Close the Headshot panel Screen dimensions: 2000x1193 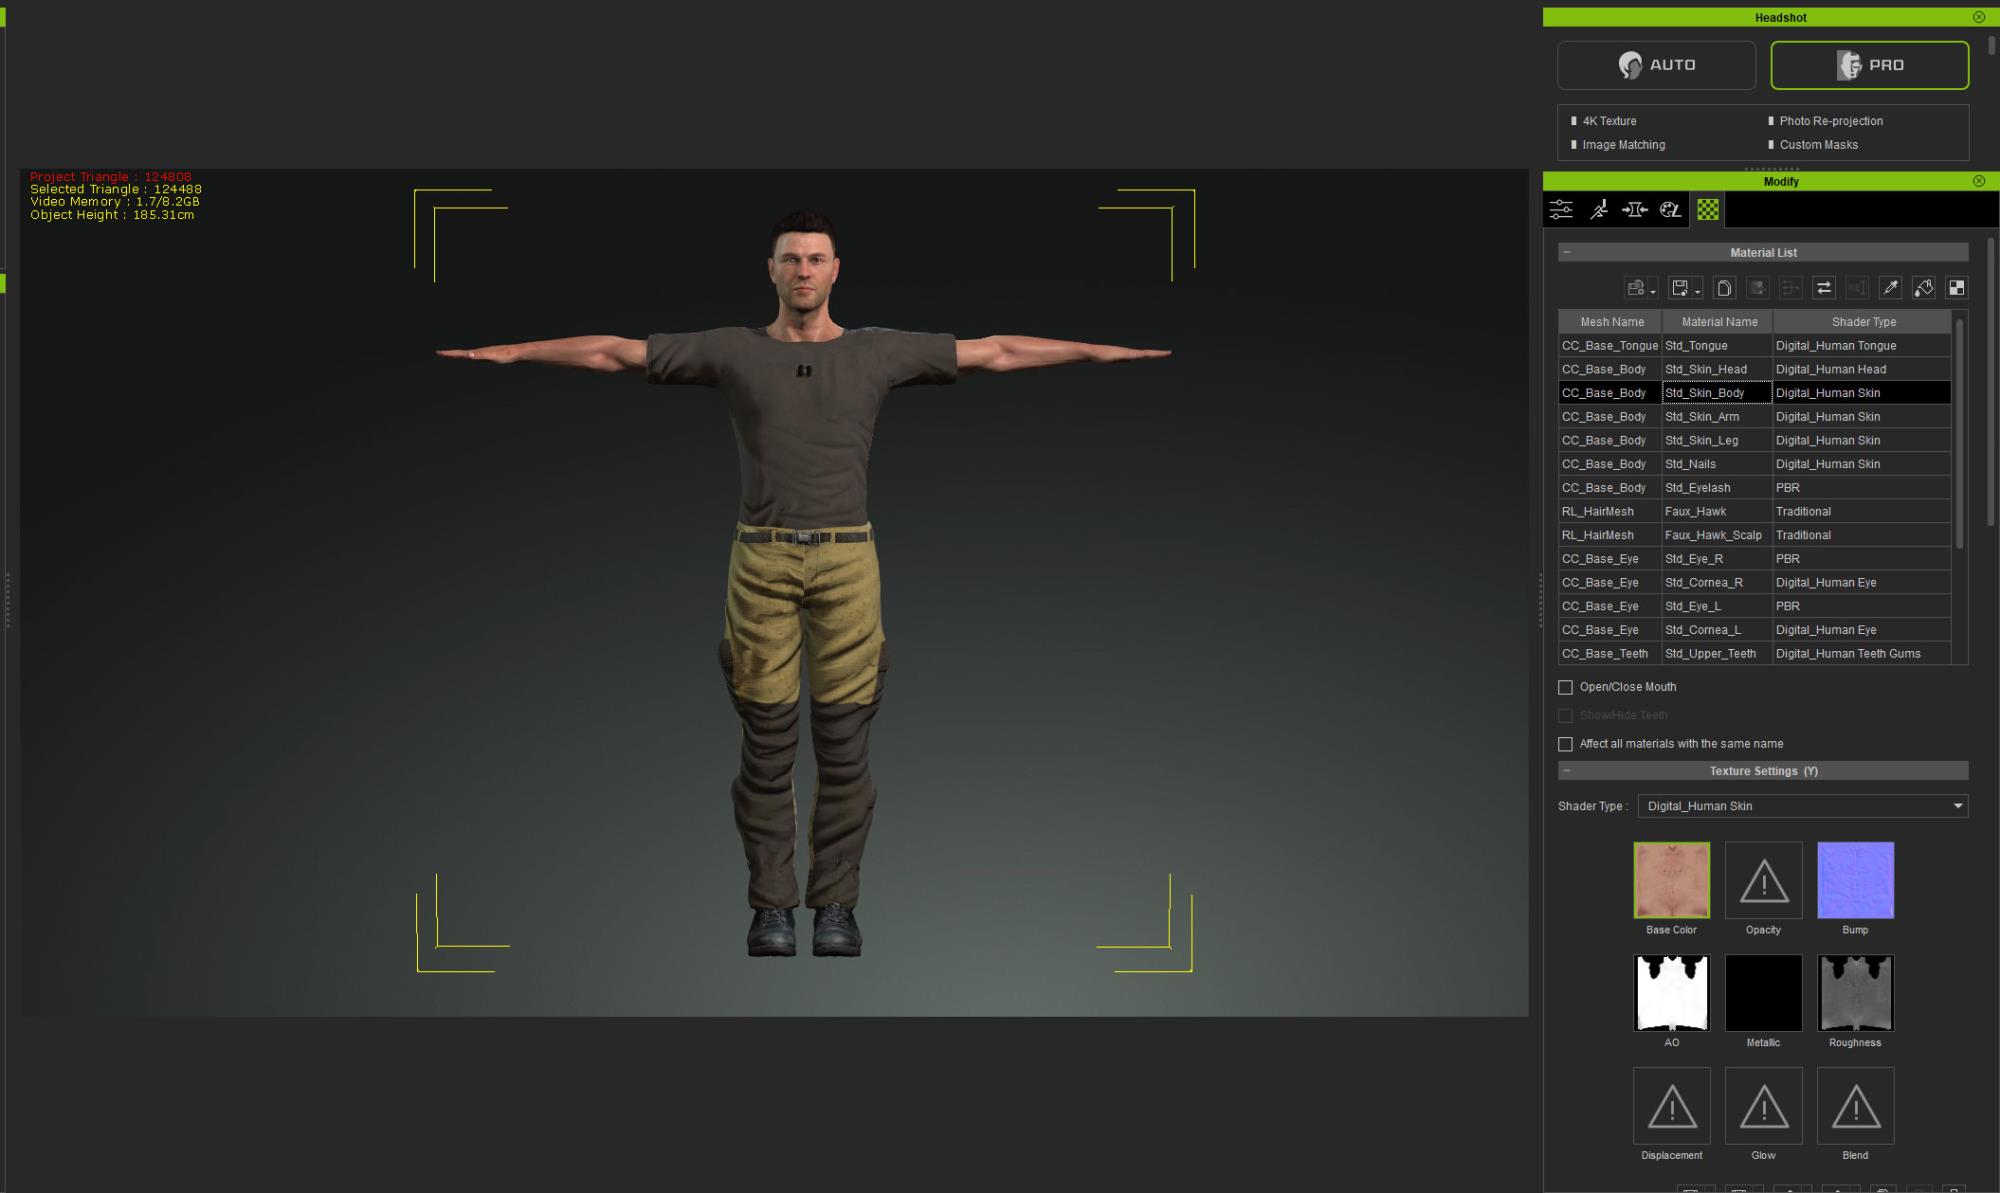[1979, 17]
